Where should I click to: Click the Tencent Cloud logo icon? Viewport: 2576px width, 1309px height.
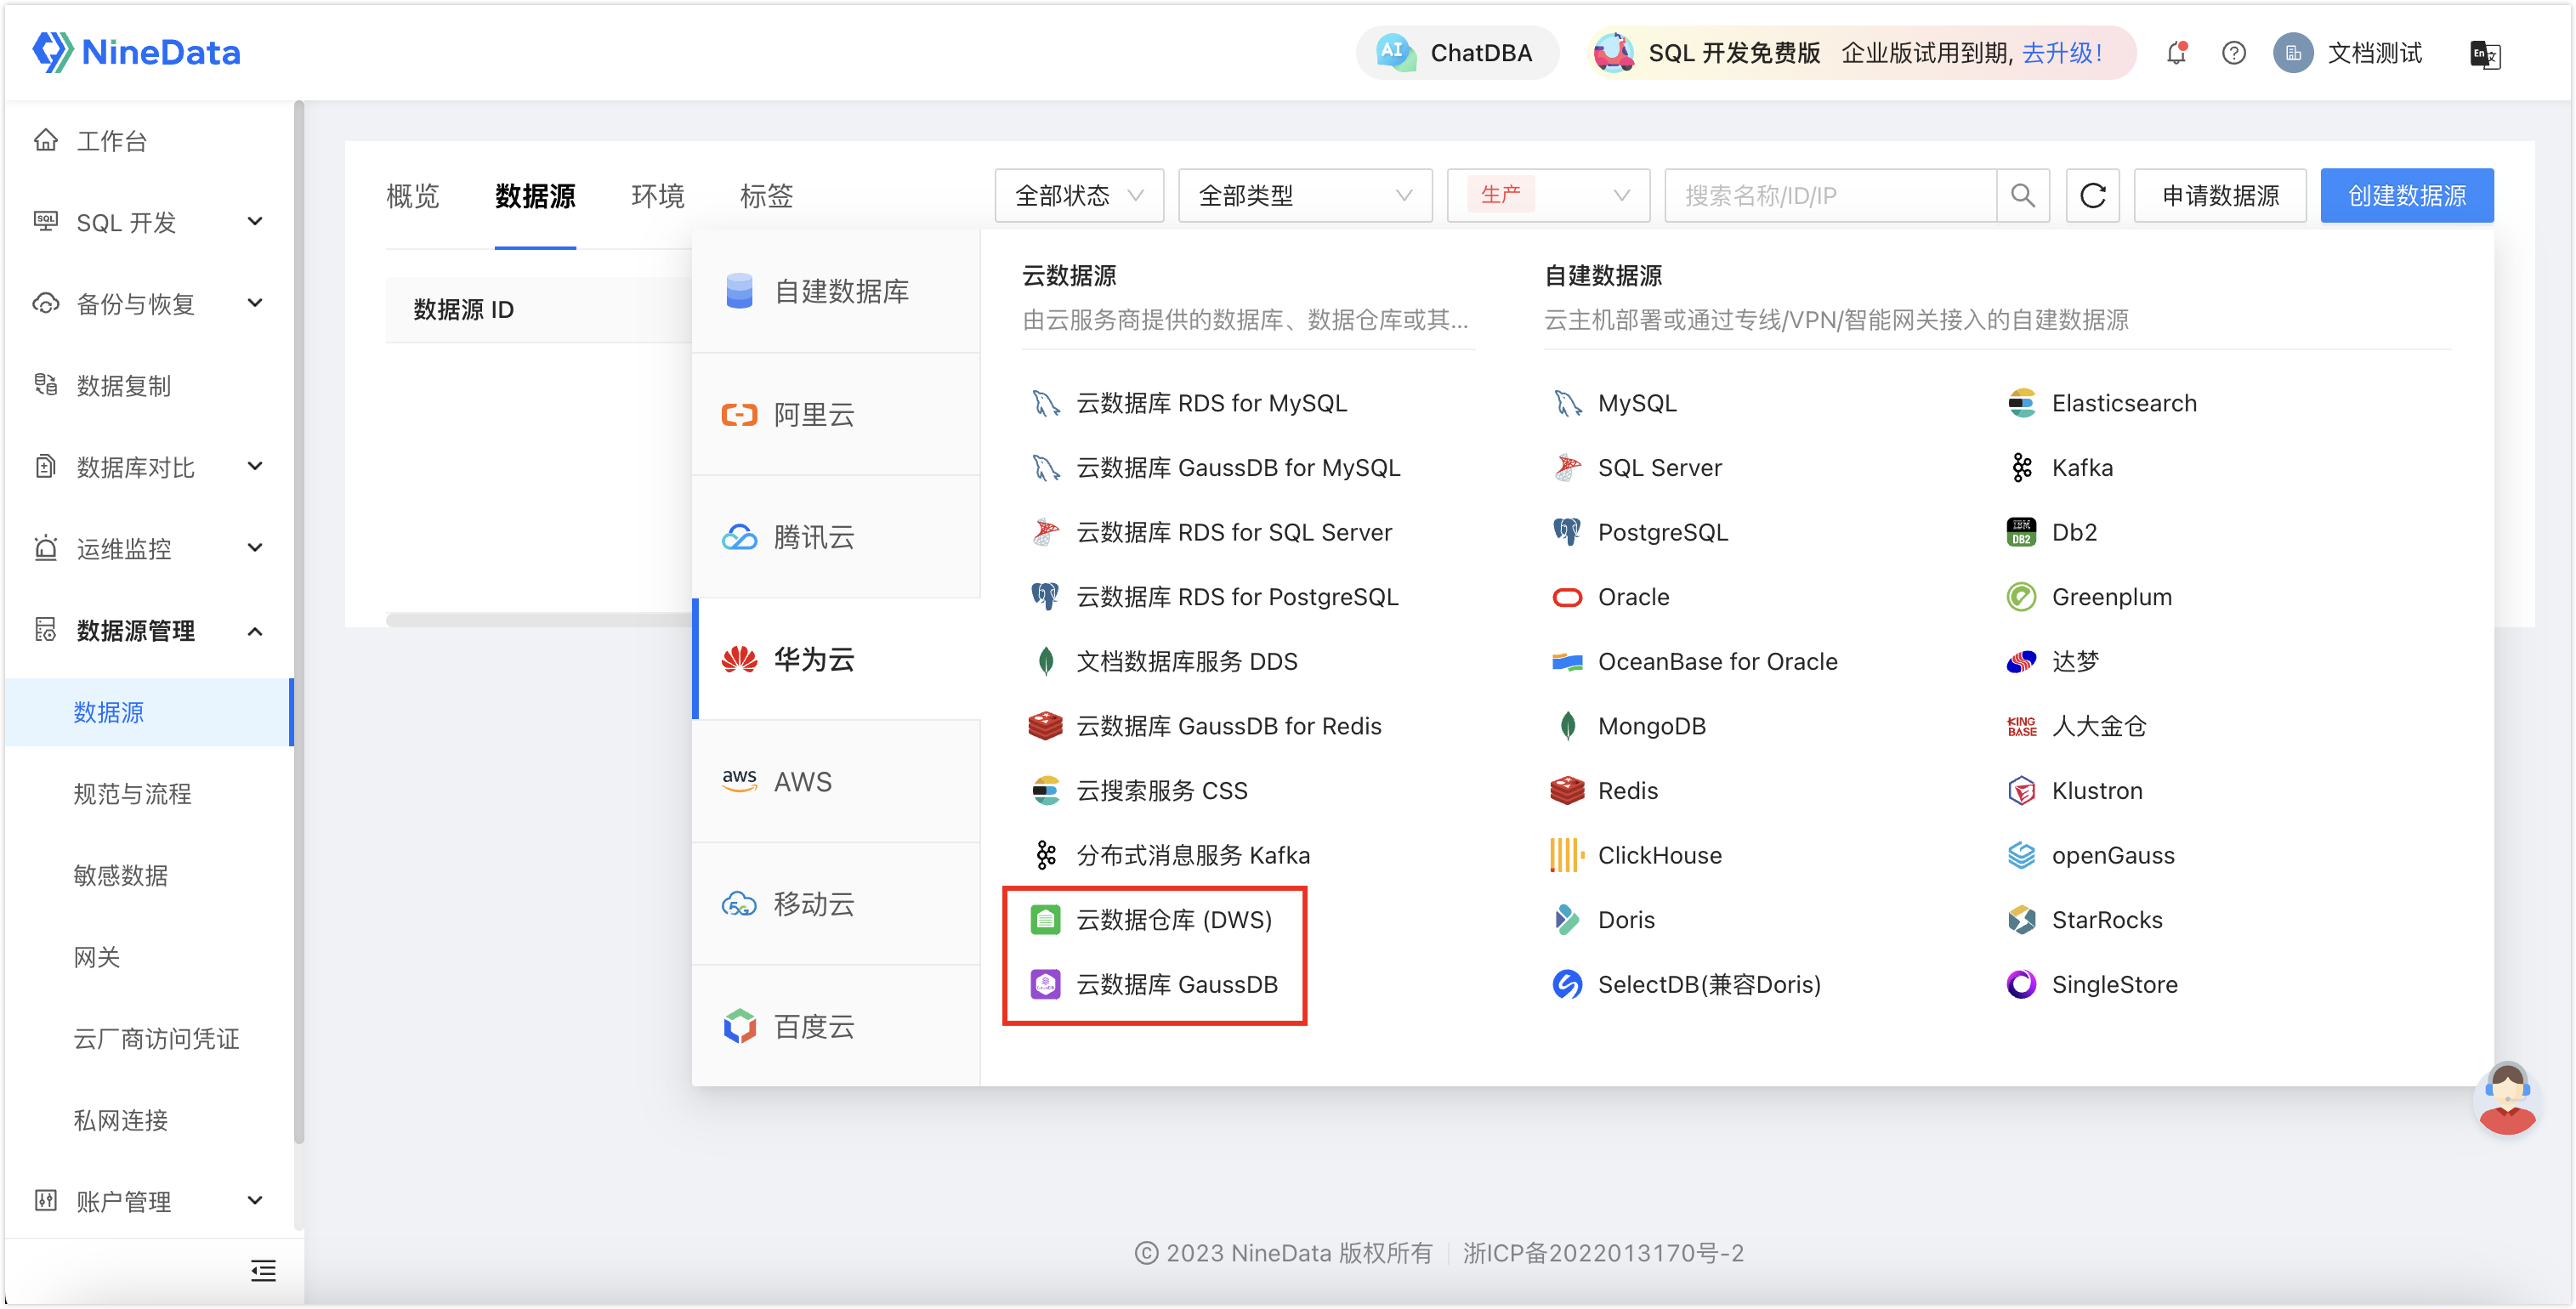(739, 538)
